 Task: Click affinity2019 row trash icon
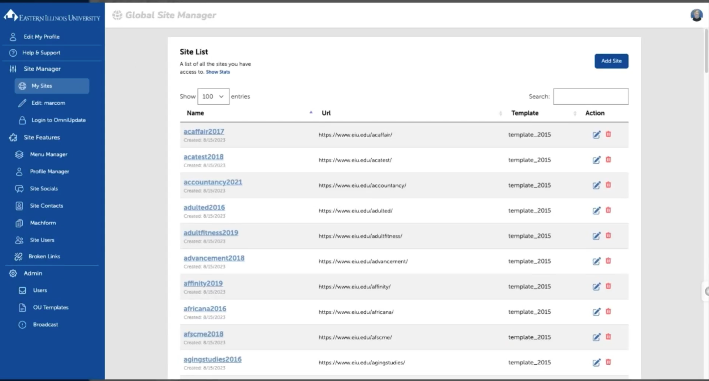[608, 286]
